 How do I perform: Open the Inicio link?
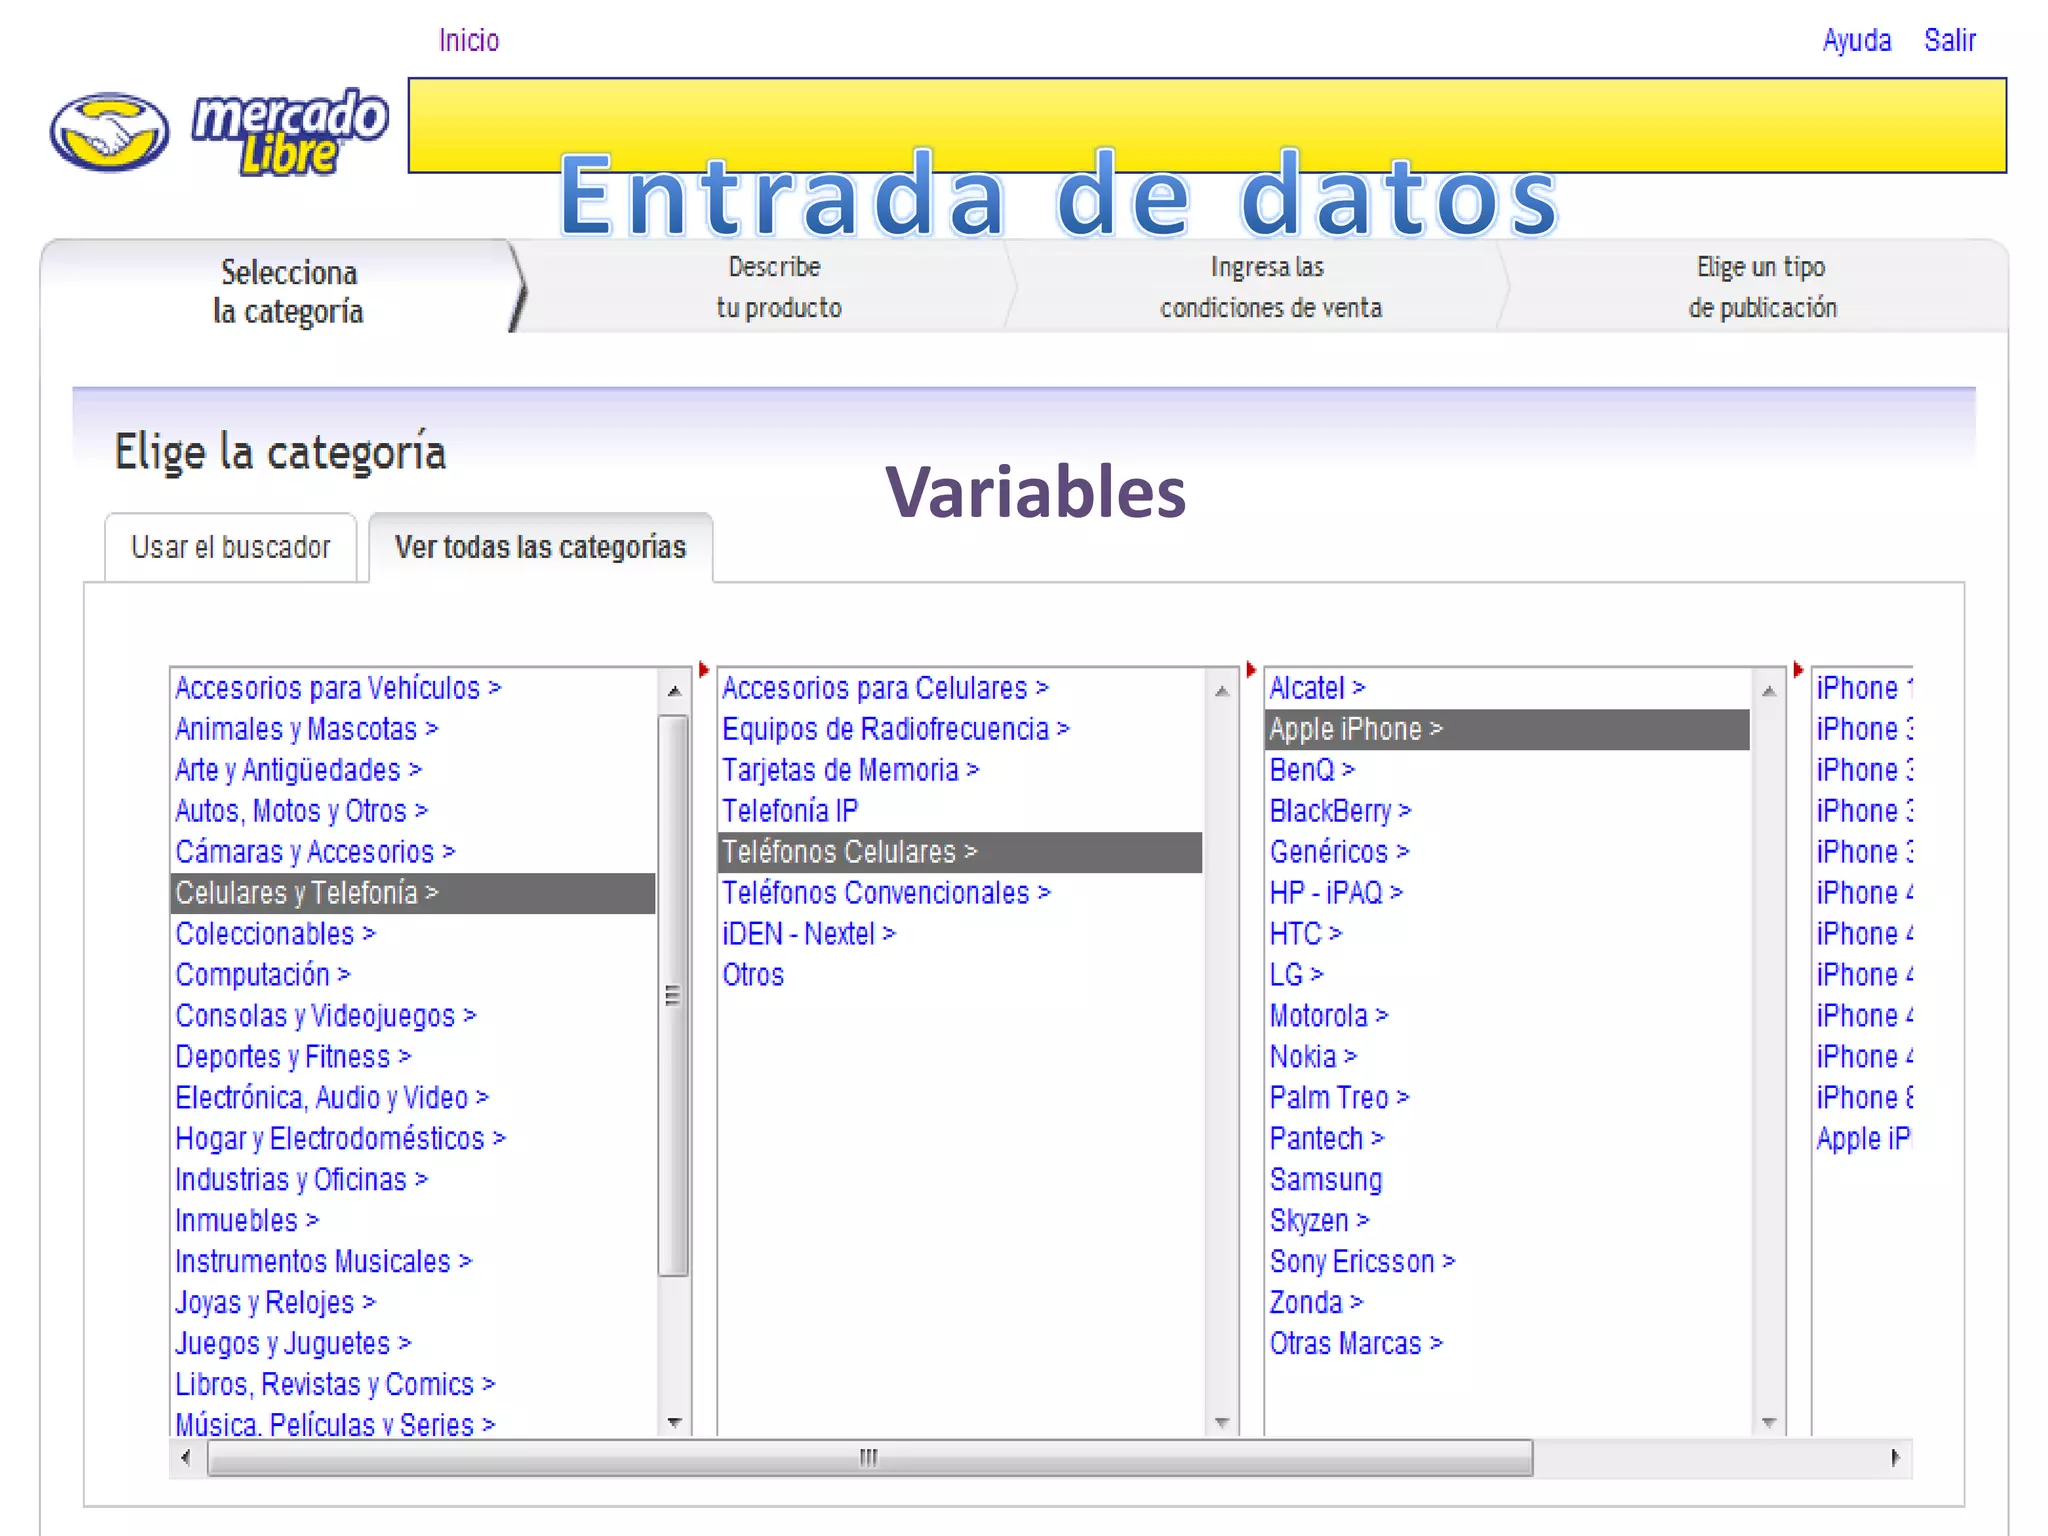[x=469, y=40]
